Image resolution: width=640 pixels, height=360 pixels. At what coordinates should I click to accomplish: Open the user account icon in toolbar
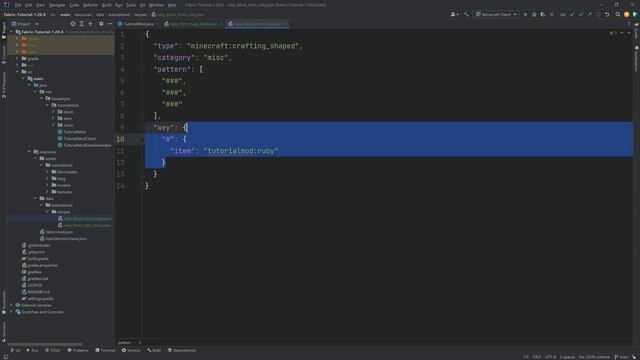pyautogui.click(x=454, y=14)
